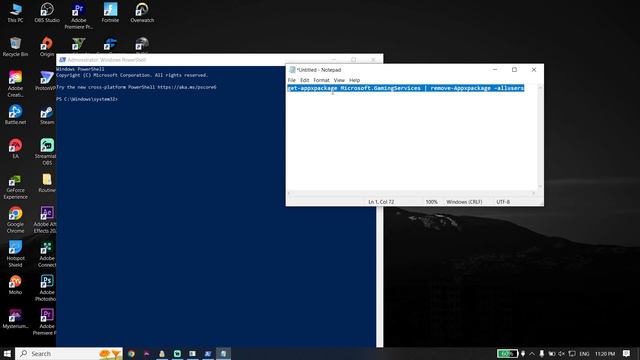The width and height of the screenshot is (640, 360).
Task: Click the Notepad icon in the taskbar
Action: coord(223,353)
